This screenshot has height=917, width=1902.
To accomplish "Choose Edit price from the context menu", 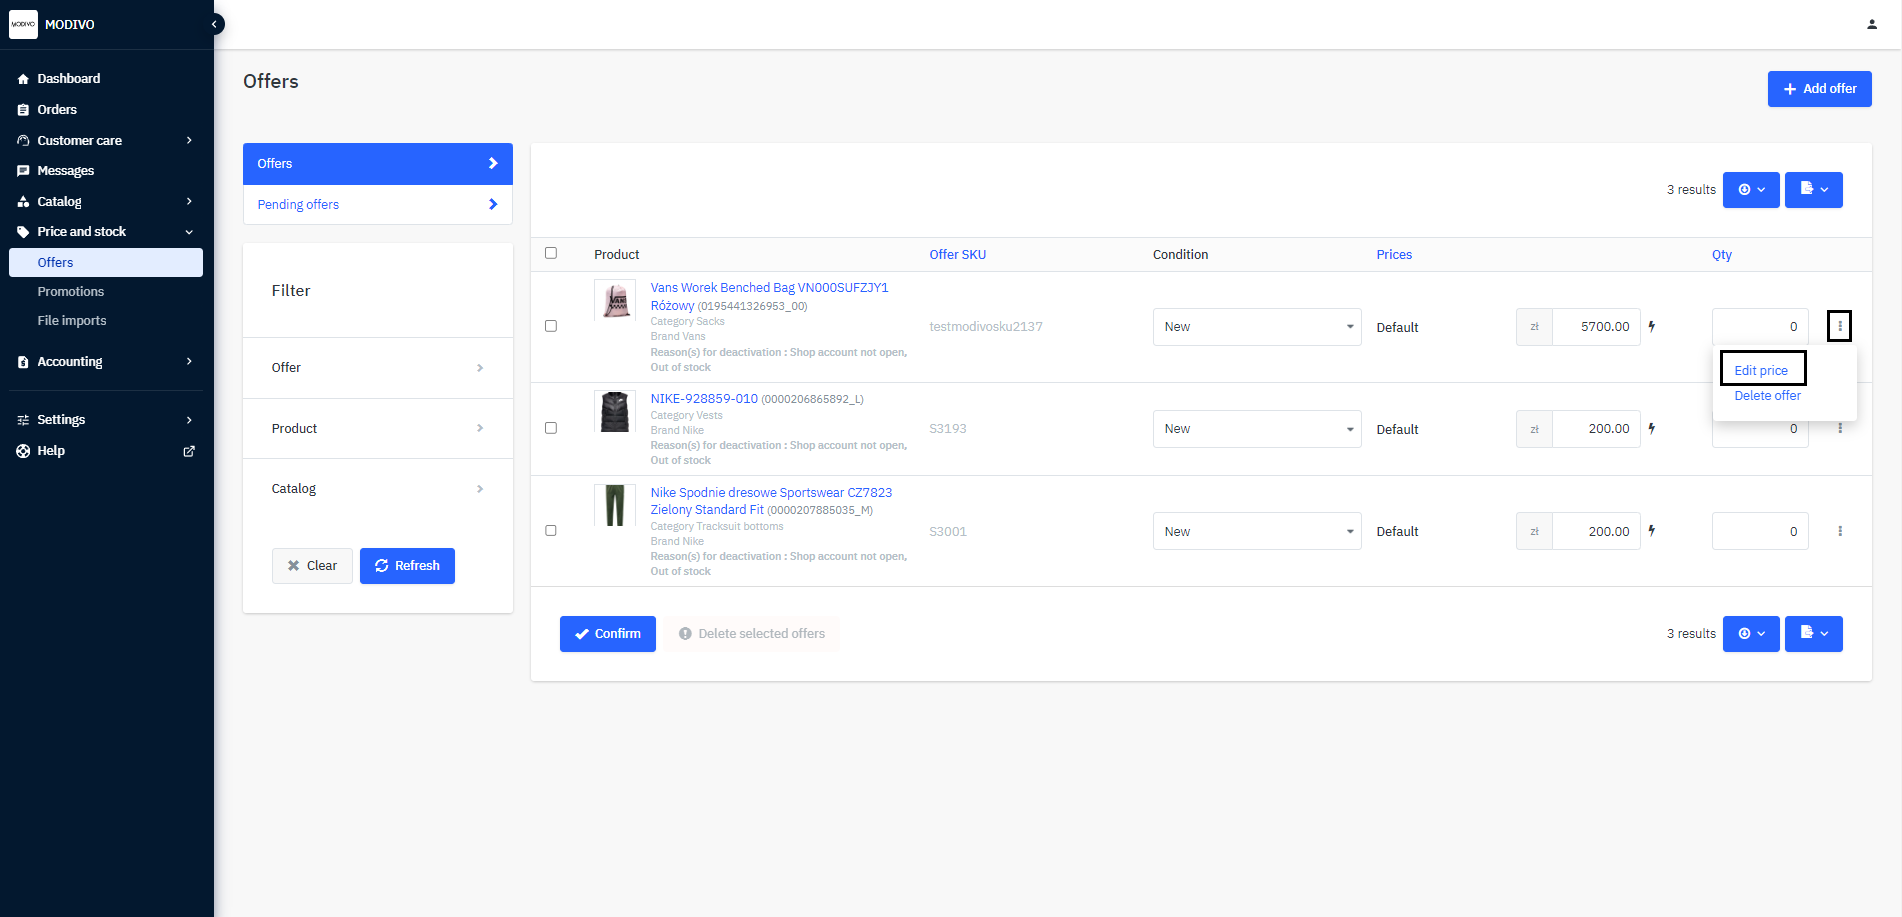I will (1761, 370).
